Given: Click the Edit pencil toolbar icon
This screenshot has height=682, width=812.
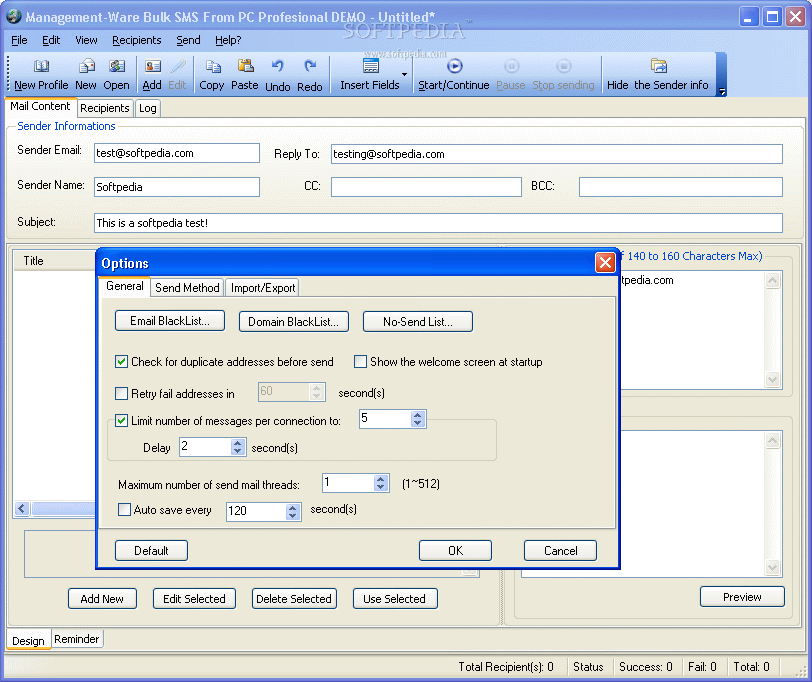Looking at the screenshot, I should [178, 66].
